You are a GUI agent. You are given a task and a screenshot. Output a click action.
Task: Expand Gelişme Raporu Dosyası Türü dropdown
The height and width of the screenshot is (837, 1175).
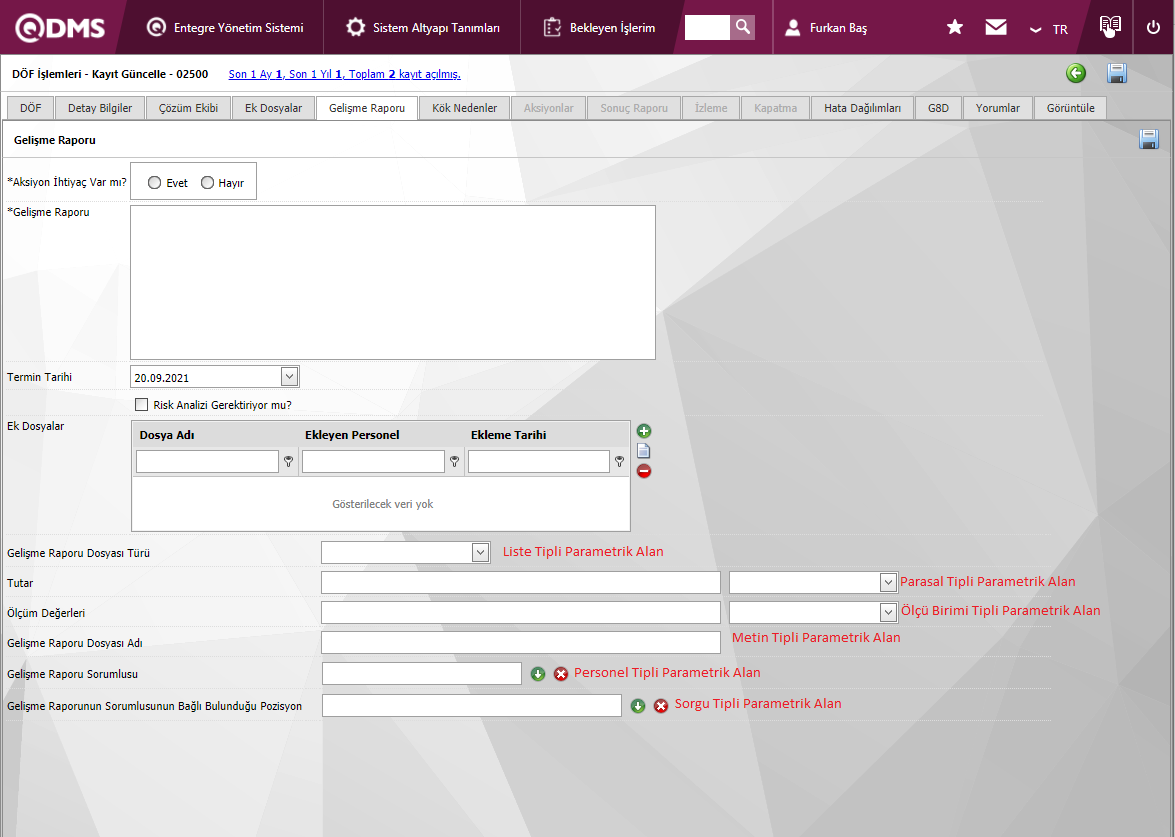tap(480, 552)
